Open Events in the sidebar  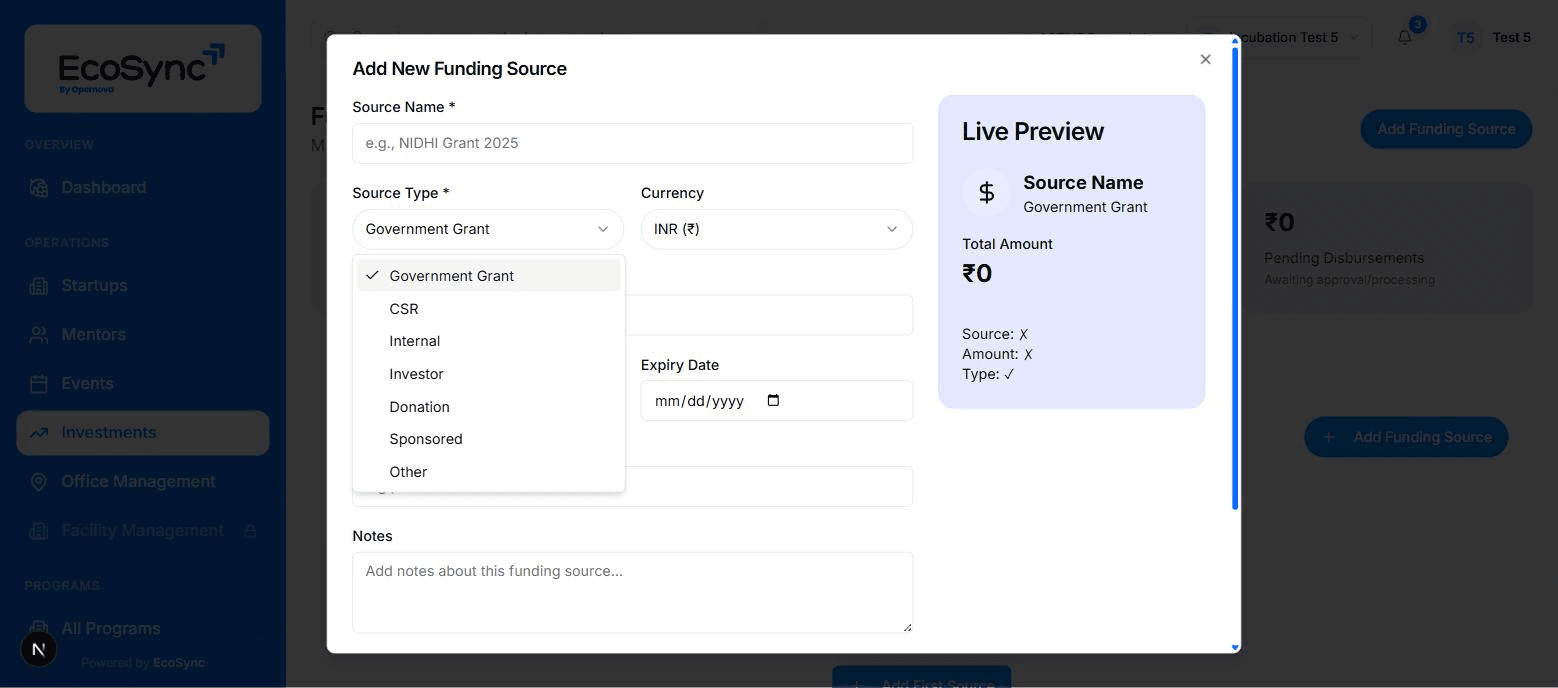coord(143,383)
